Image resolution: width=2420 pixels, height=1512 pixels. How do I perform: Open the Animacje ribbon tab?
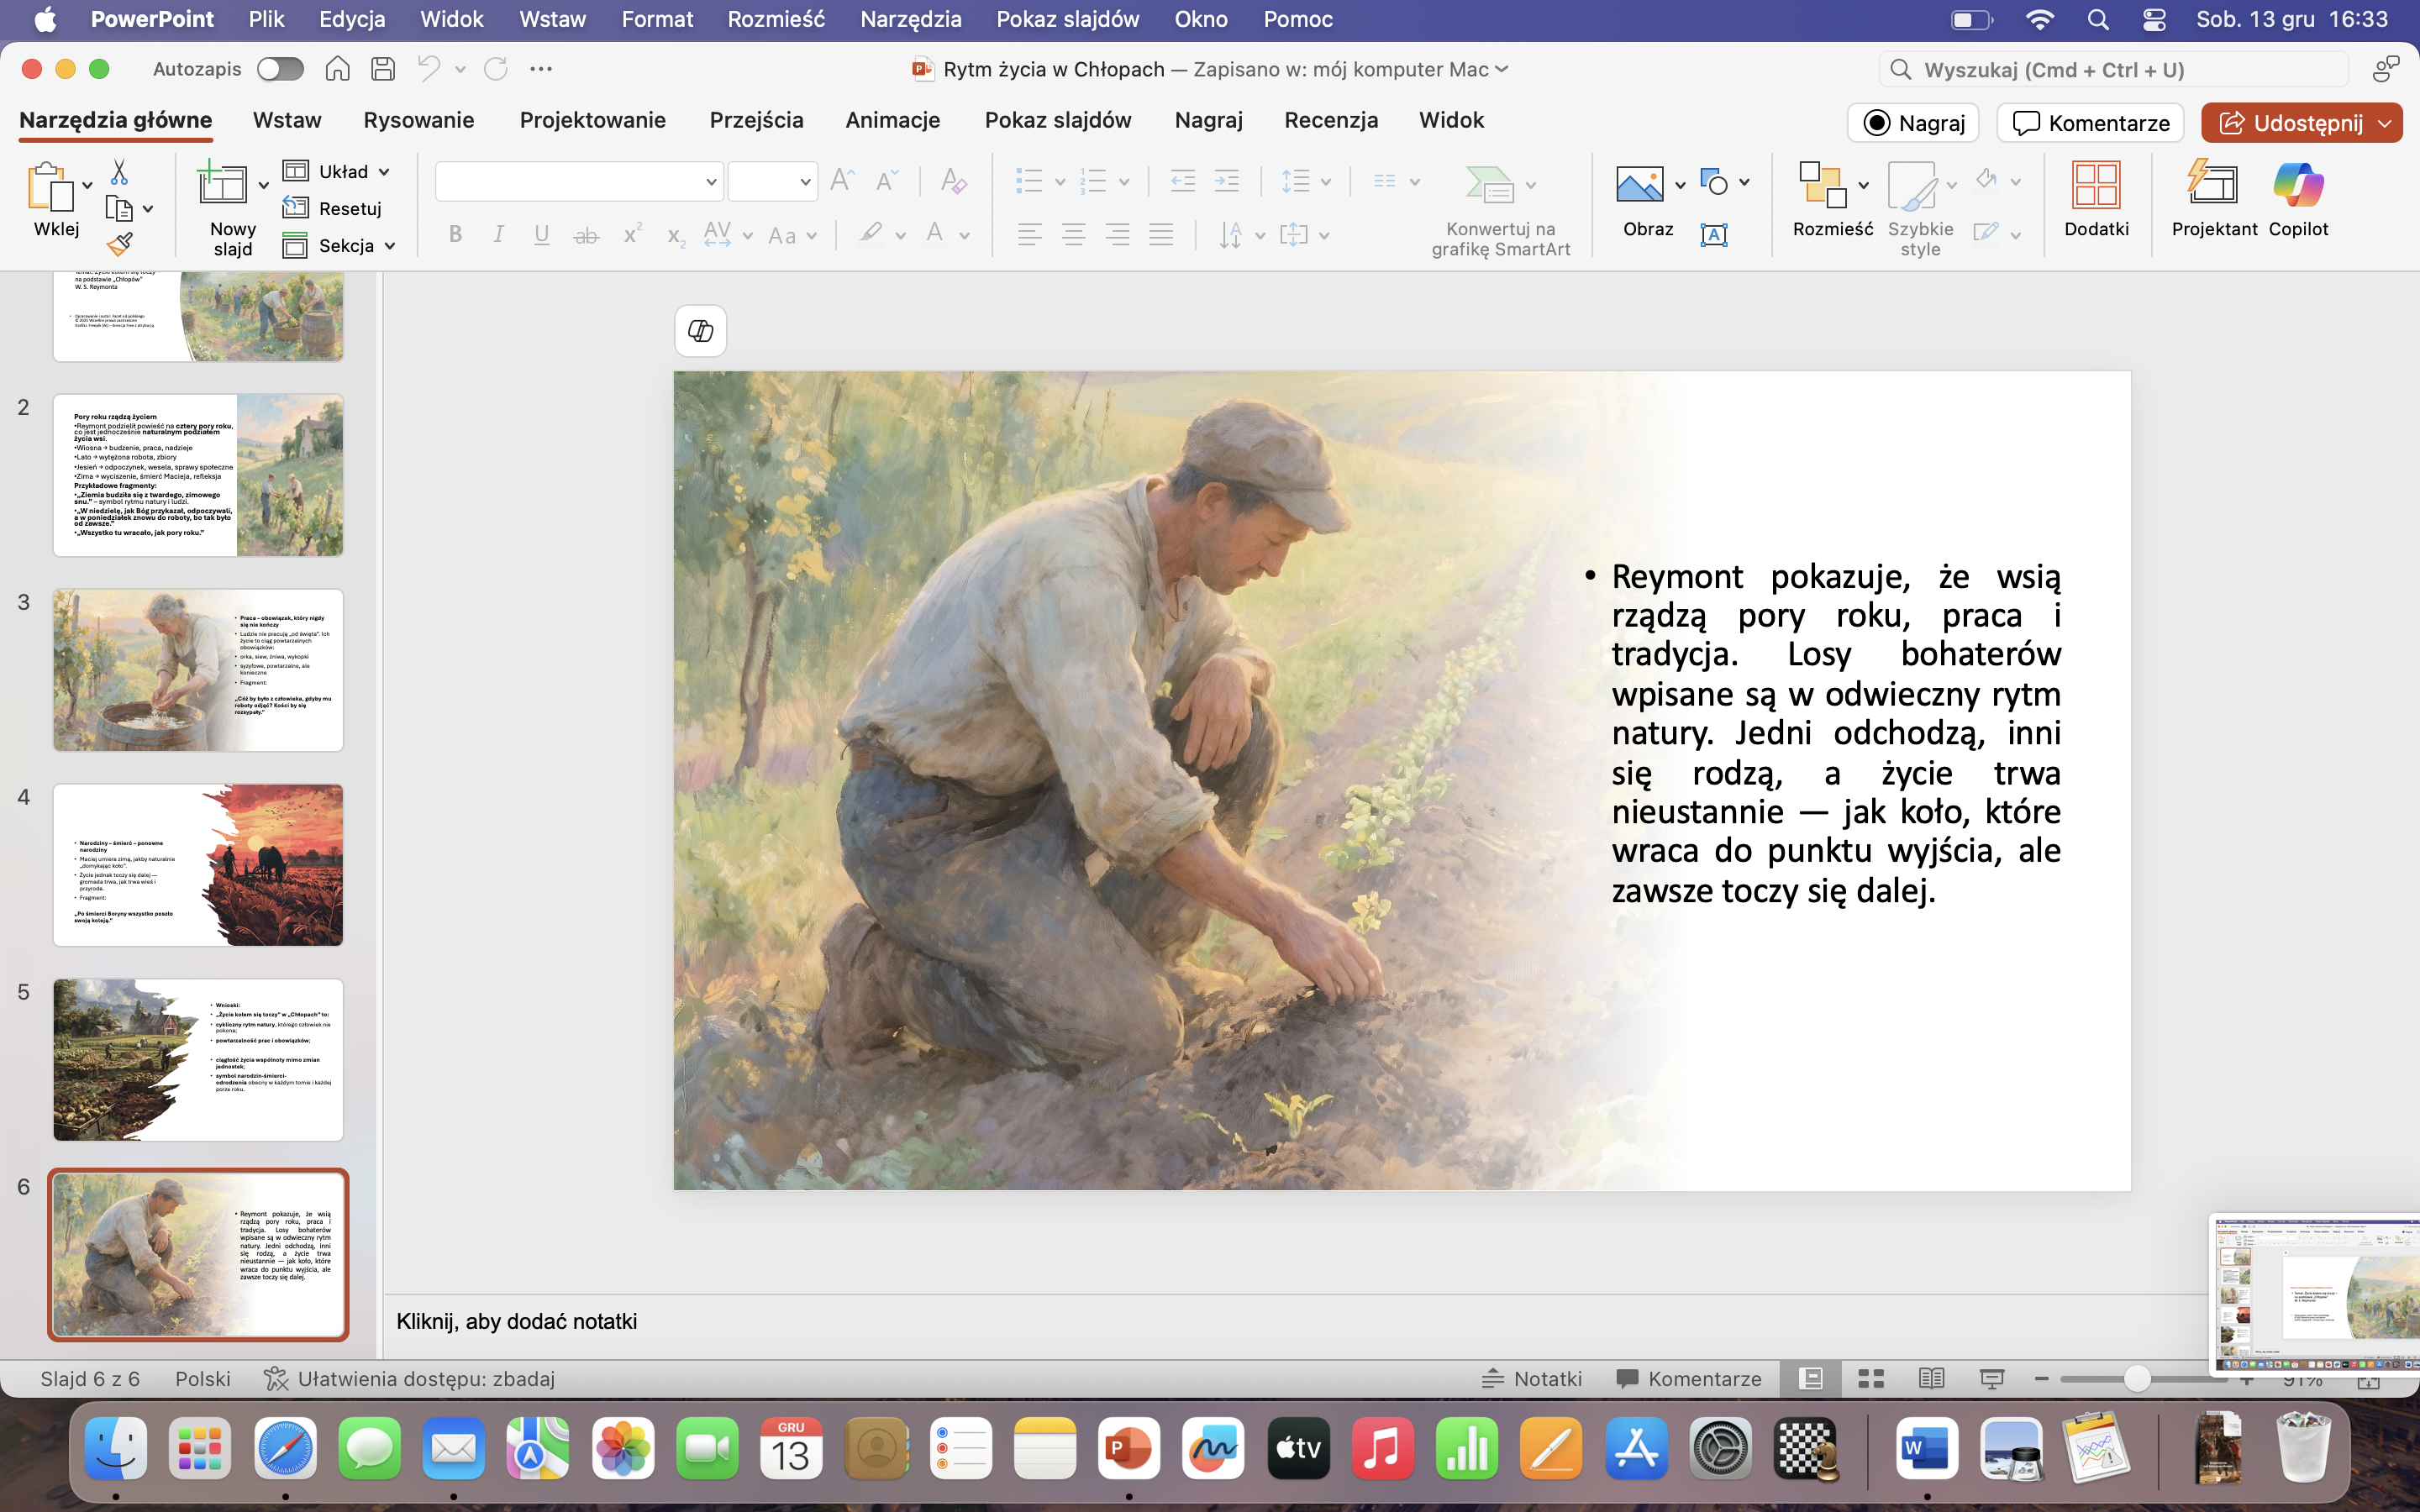click(x=892, y=120)
